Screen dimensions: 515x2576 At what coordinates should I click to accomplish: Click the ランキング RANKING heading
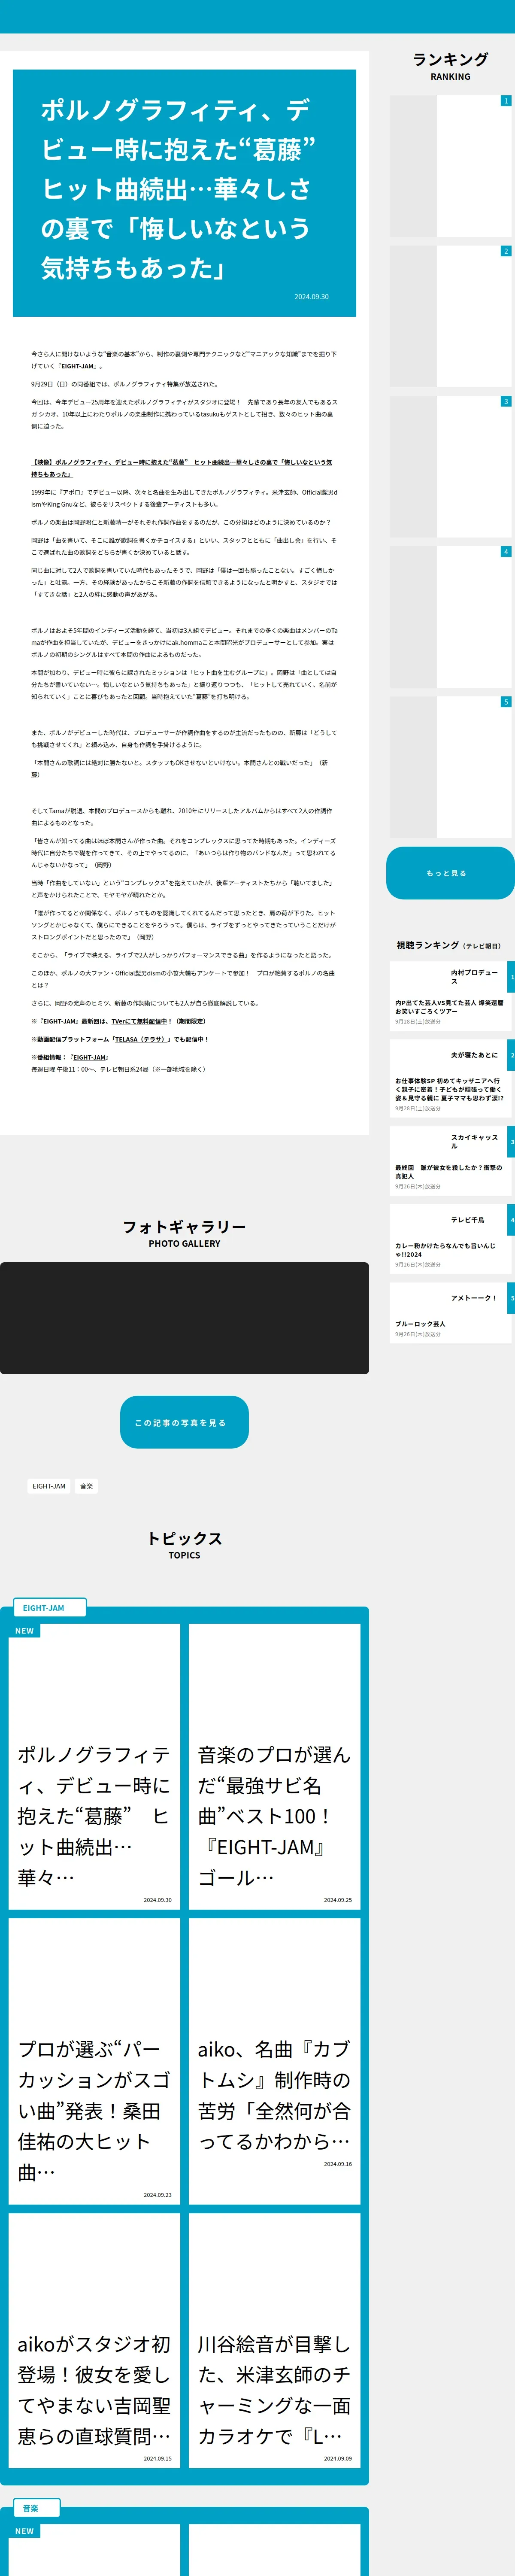click(450, 66)
